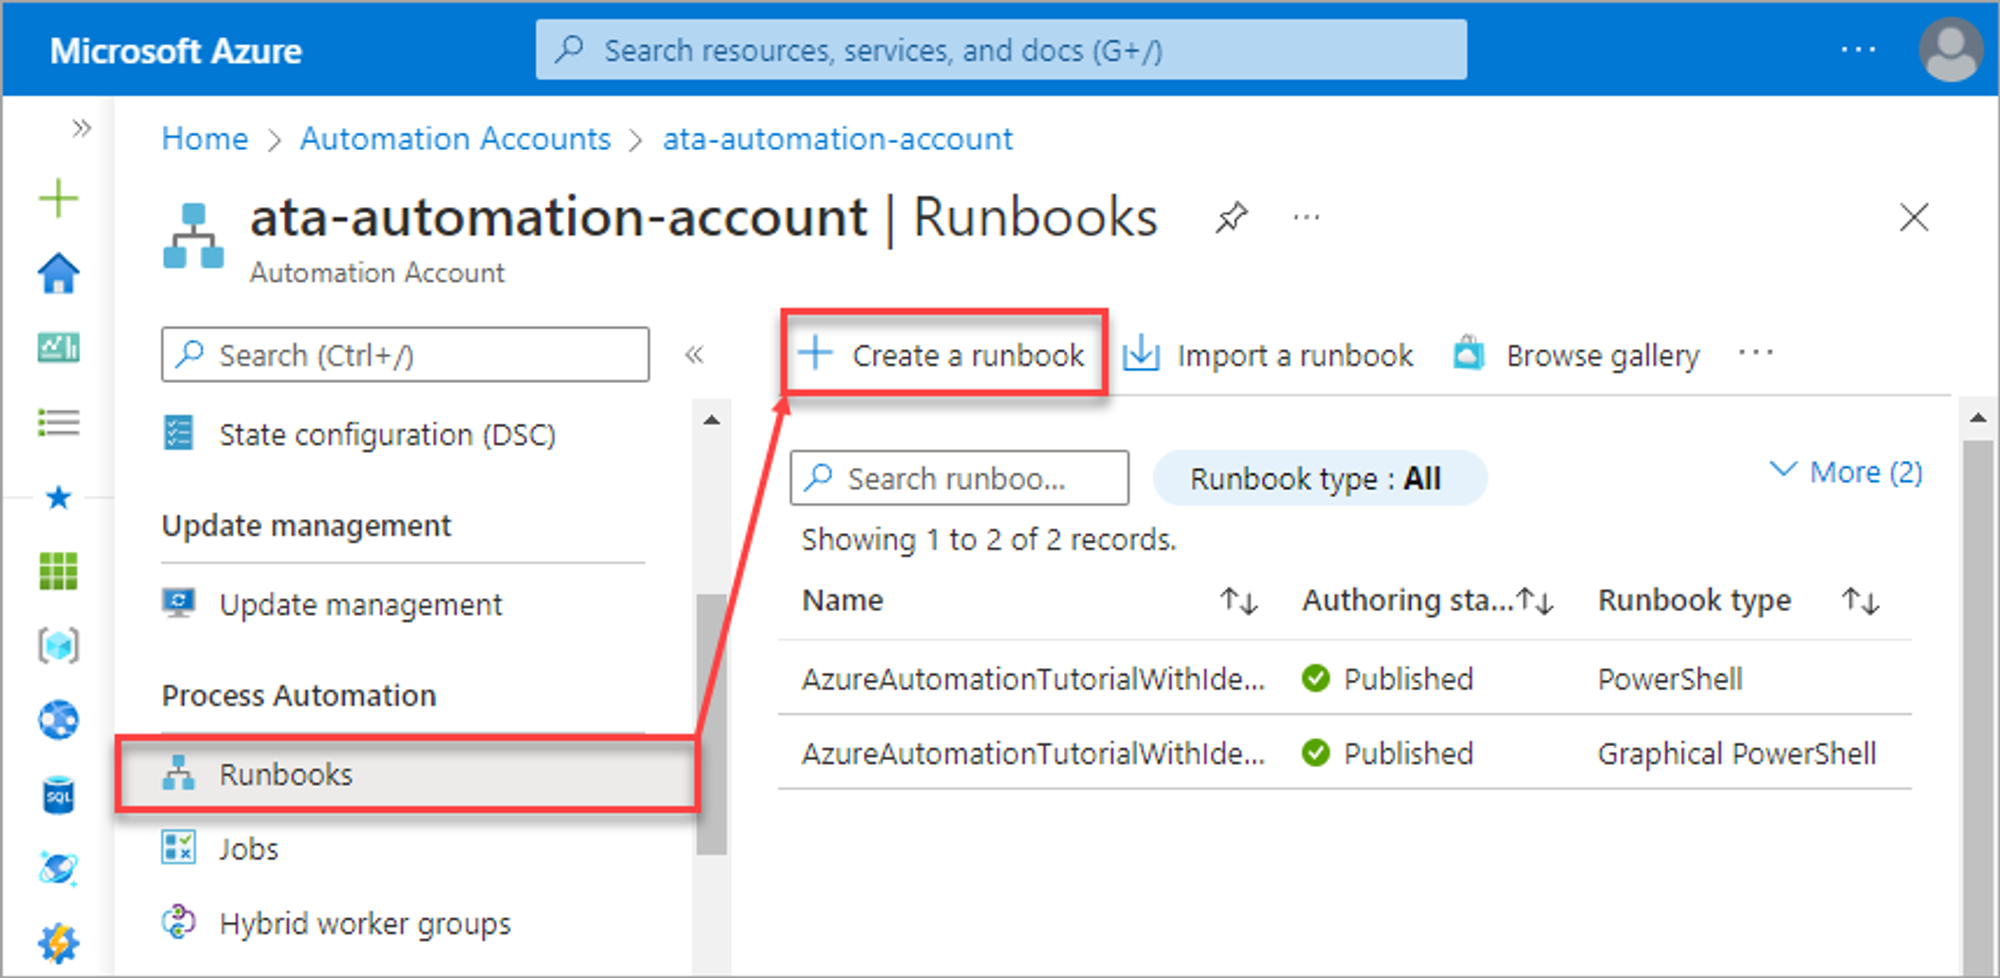
Task: Click Home in the breadcrumb
Action: [x=205, y=139]
